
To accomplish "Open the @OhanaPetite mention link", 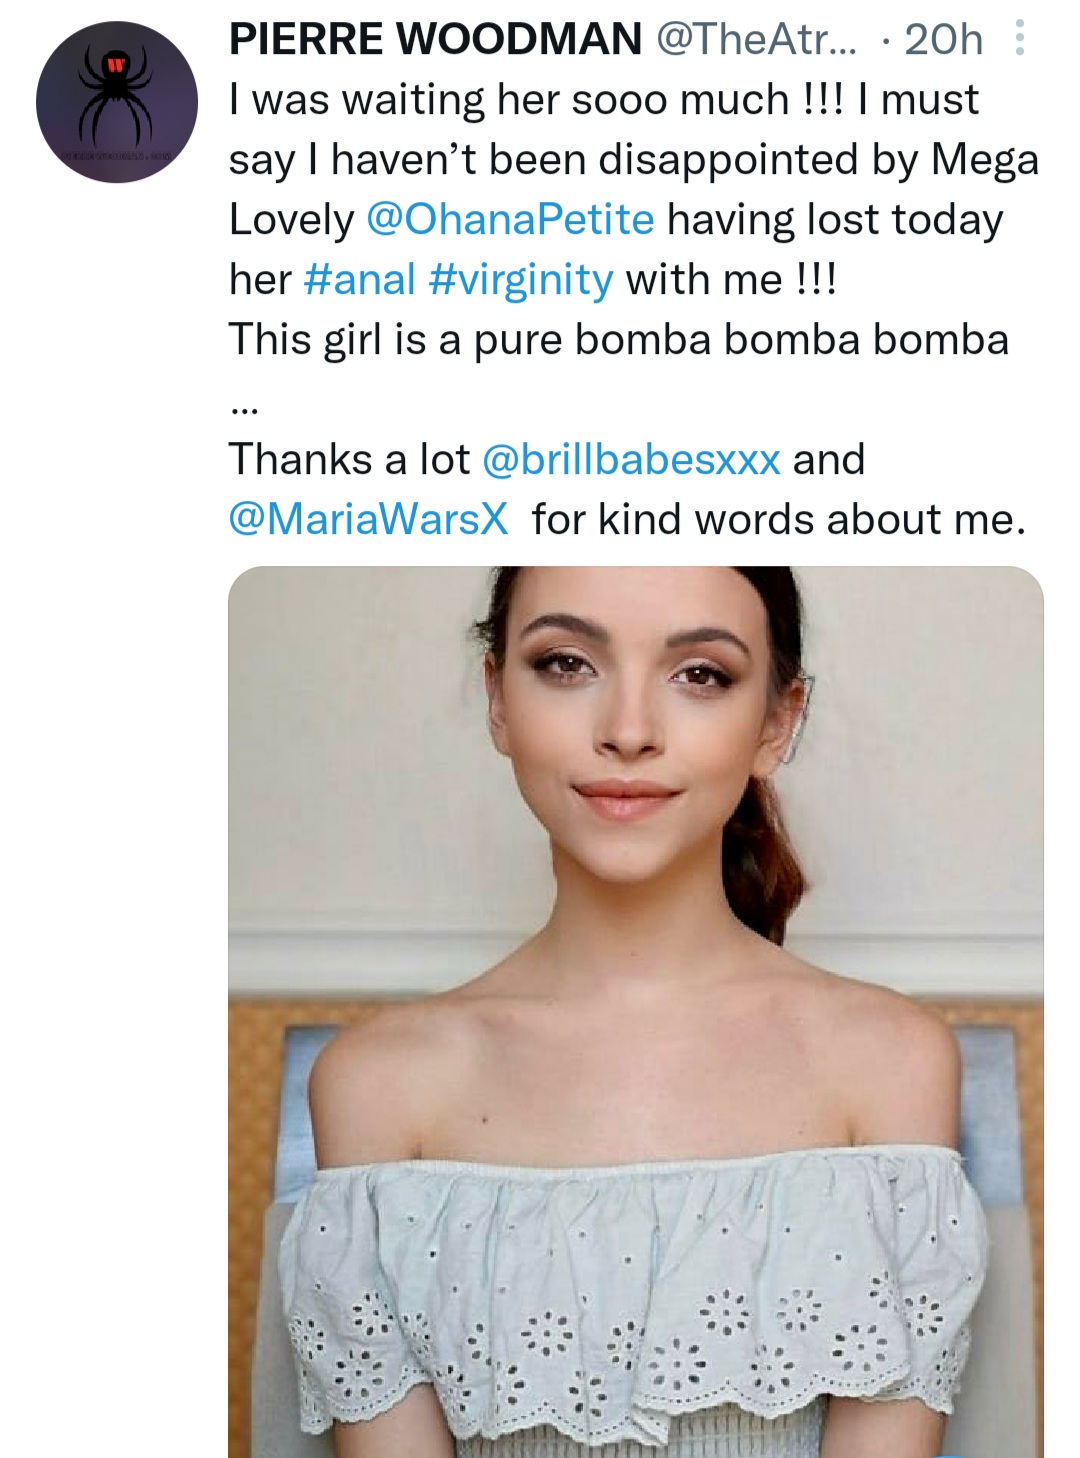I will tap(510, 219).
